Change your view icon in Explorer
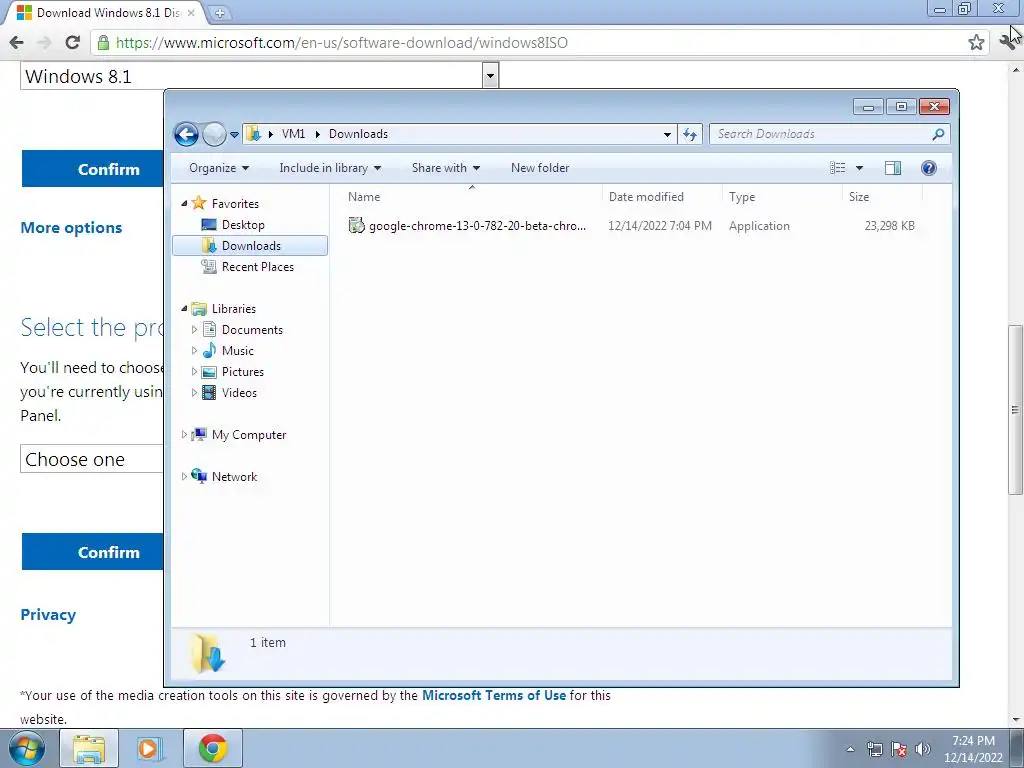 click(x=837, y=168)
